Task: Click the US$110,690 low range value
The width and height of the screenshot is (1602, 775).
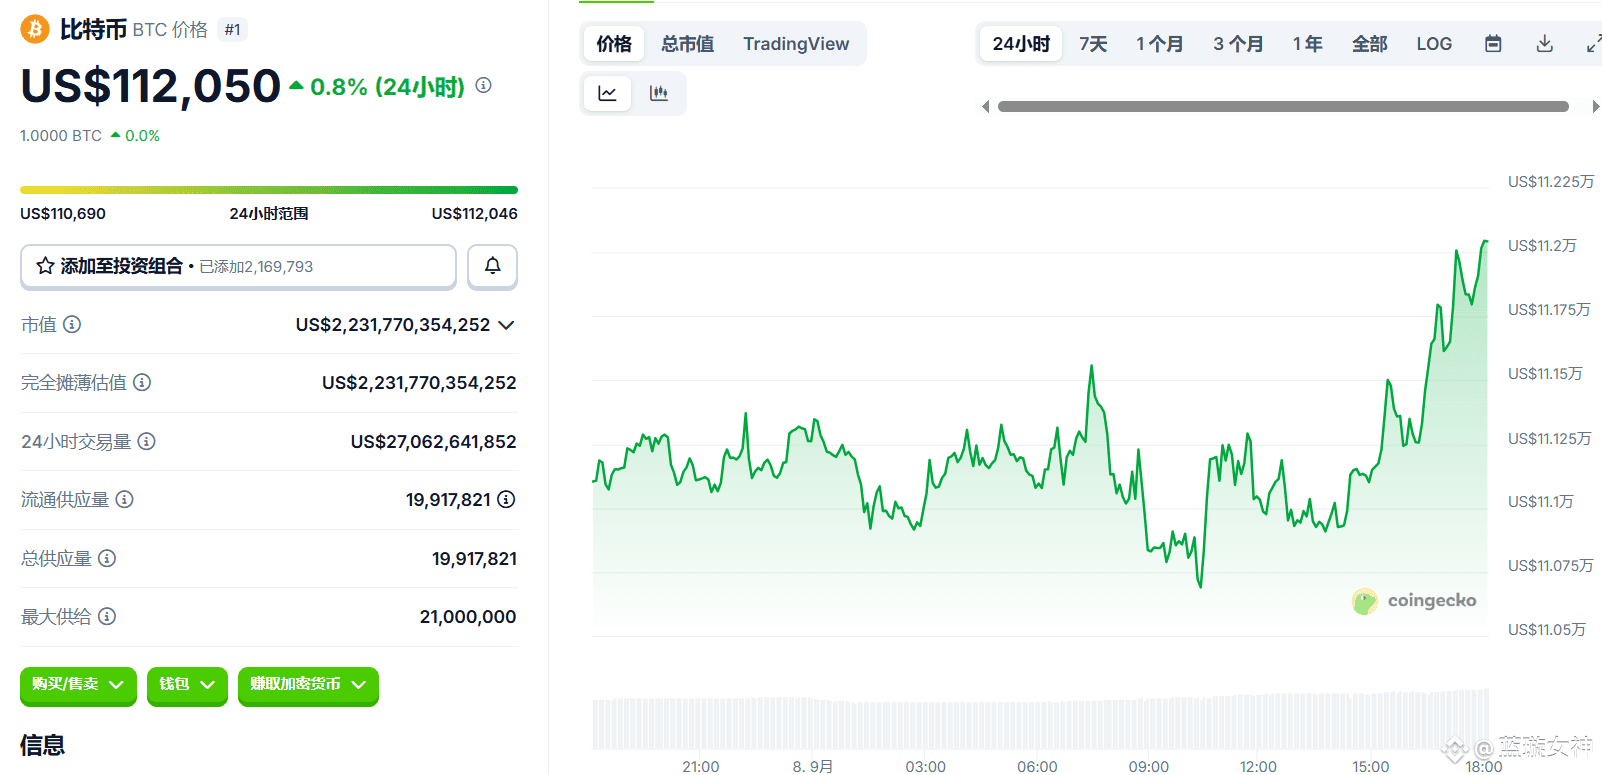Action: point(63,213)
